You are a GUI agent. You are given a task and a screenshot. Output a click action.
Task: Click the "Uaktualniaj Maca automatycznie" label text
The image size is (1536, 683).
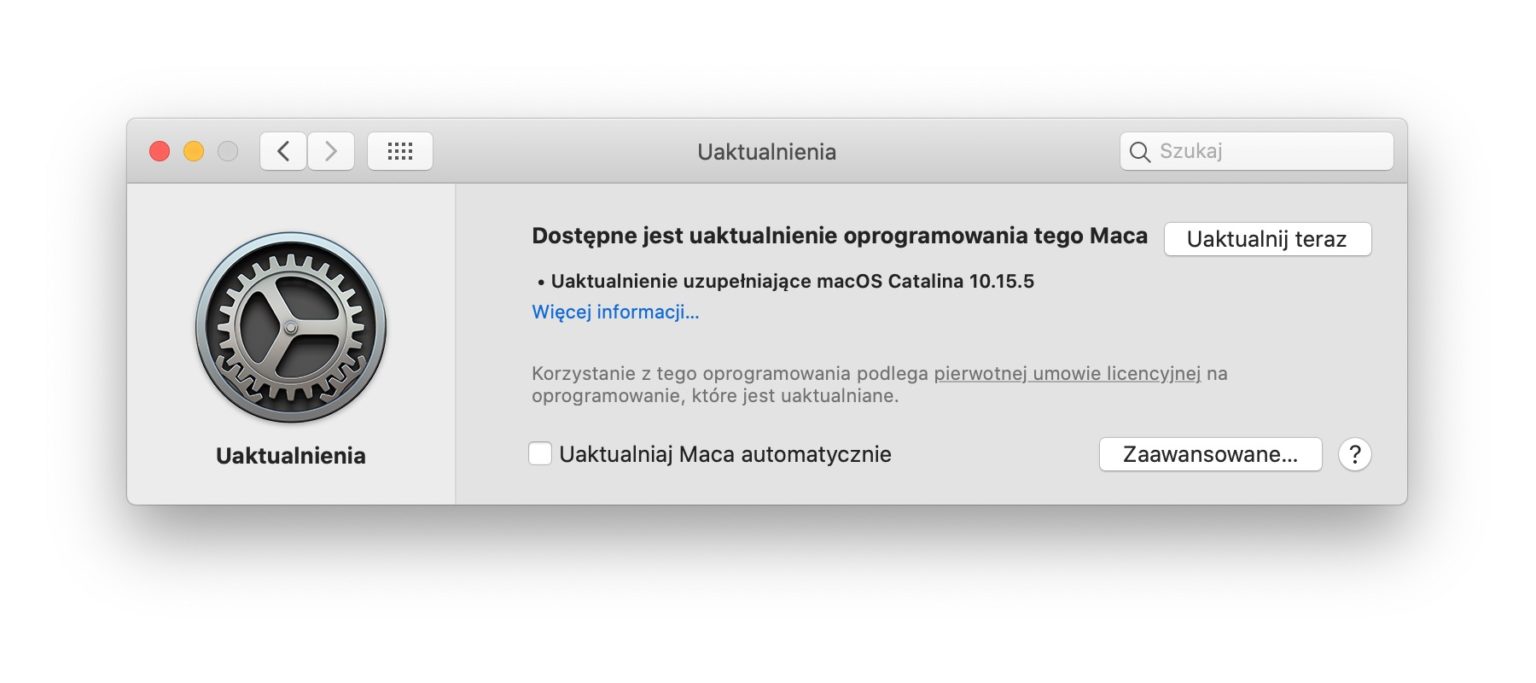click(x=725, y=455)
